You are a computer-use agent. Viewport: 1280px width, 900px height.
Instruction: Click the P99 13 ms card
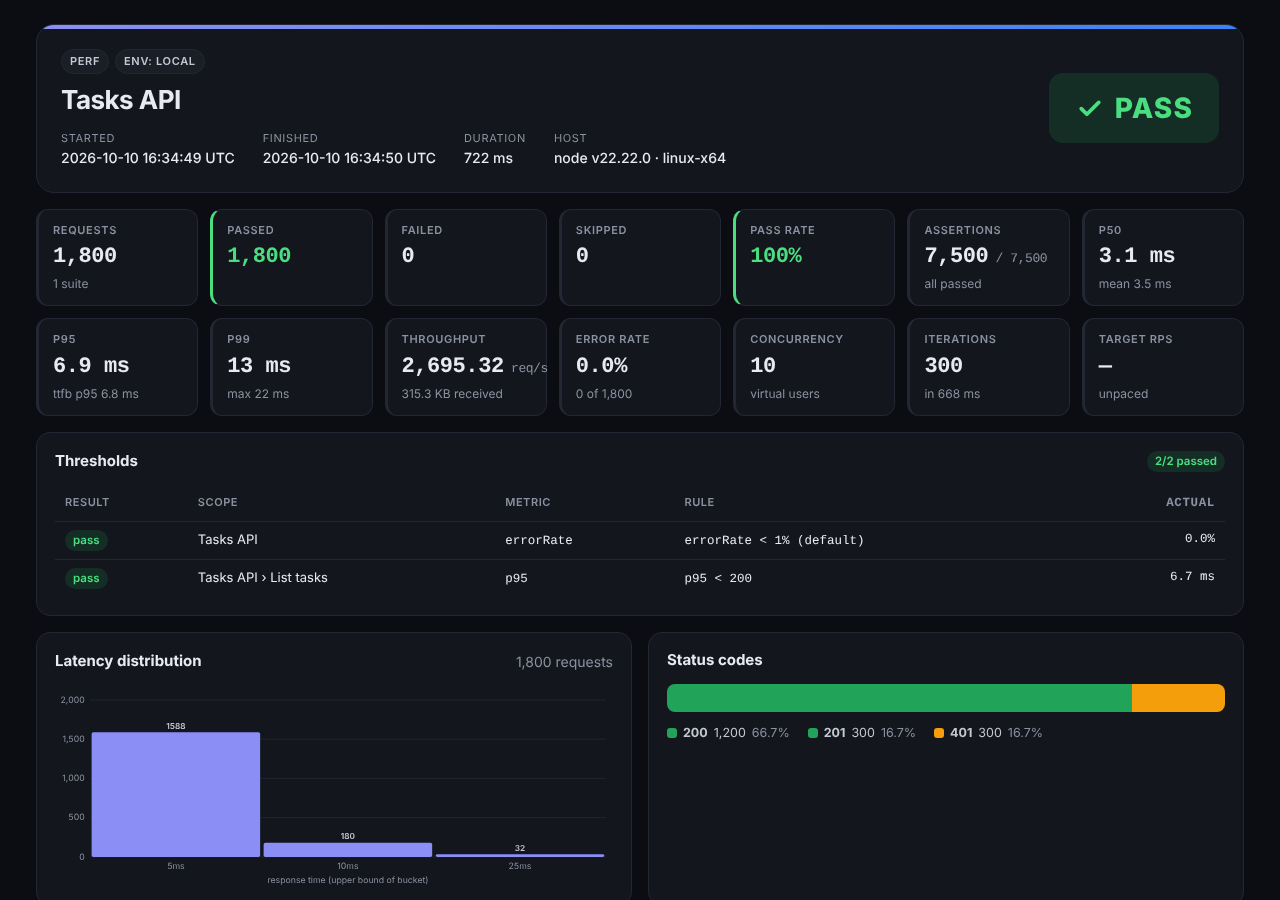291,367
